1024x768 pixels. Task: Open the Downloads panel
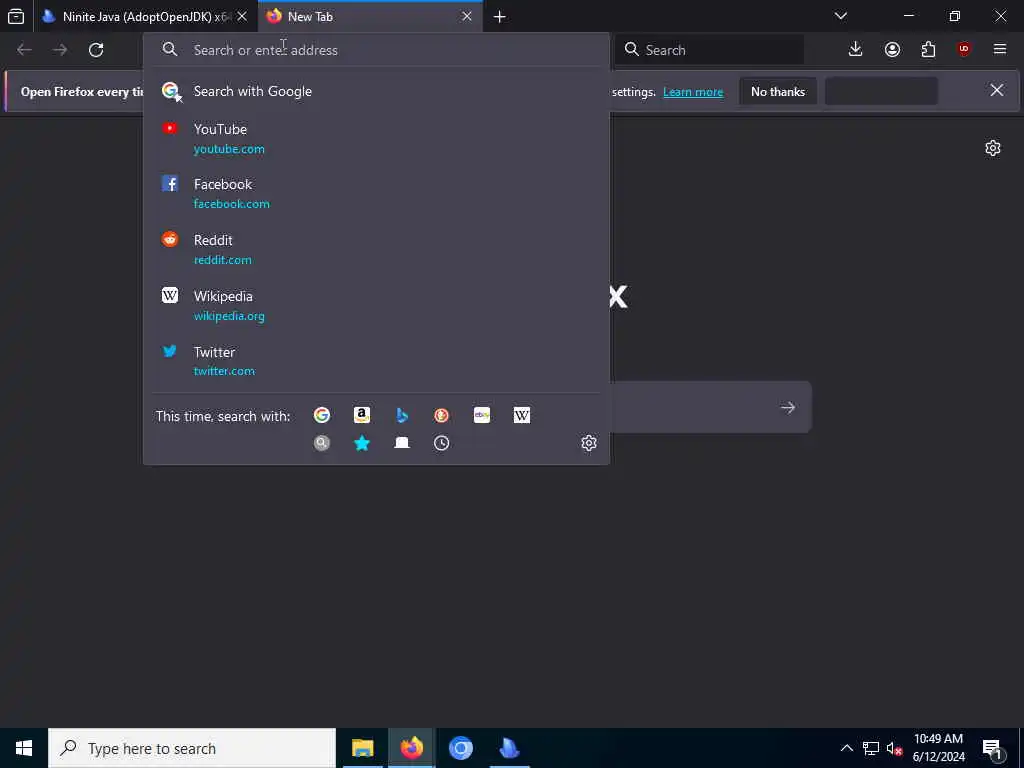tap(856, 50)
